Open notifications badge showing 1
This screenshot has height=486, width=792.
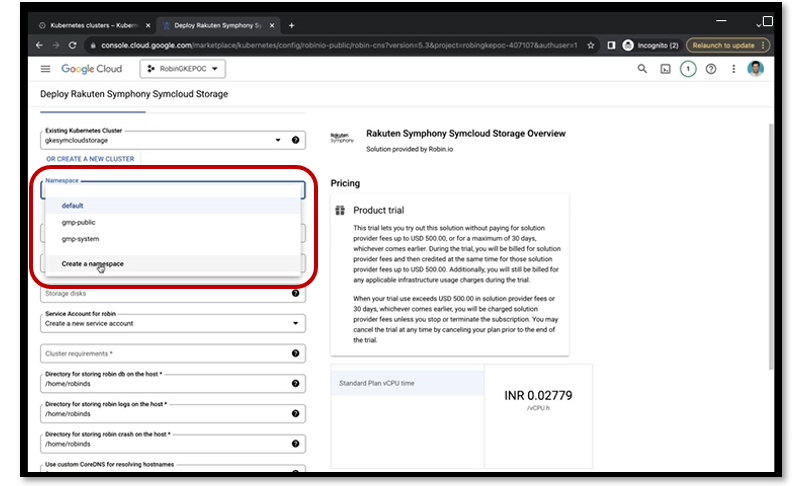point(688,69)
